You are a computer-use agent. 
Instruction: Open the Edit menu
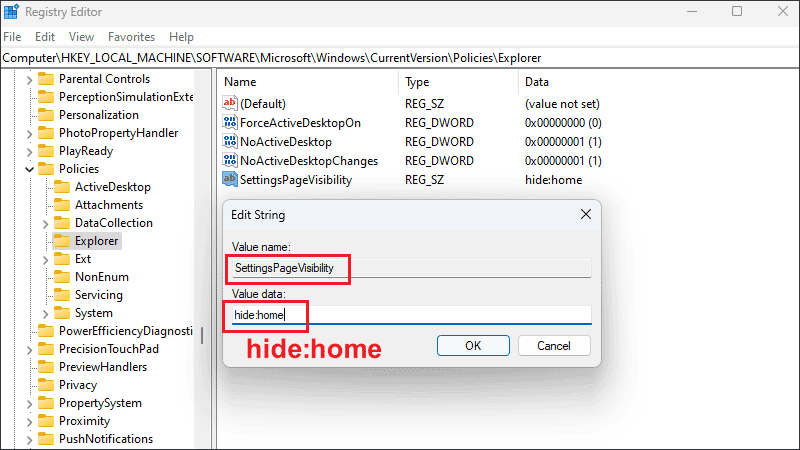(45, 37)
